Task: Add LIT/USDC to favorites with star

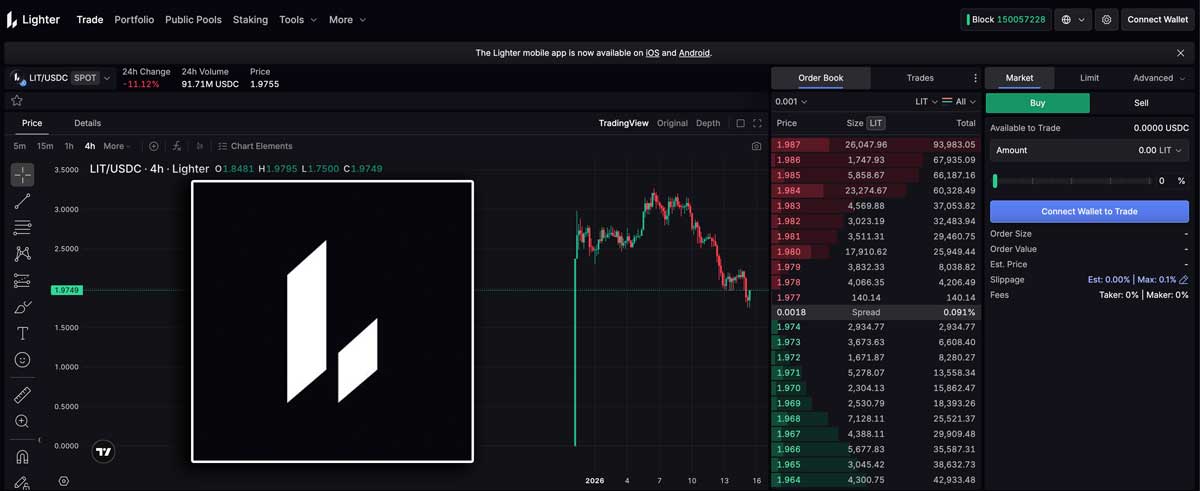Action: 17,101
